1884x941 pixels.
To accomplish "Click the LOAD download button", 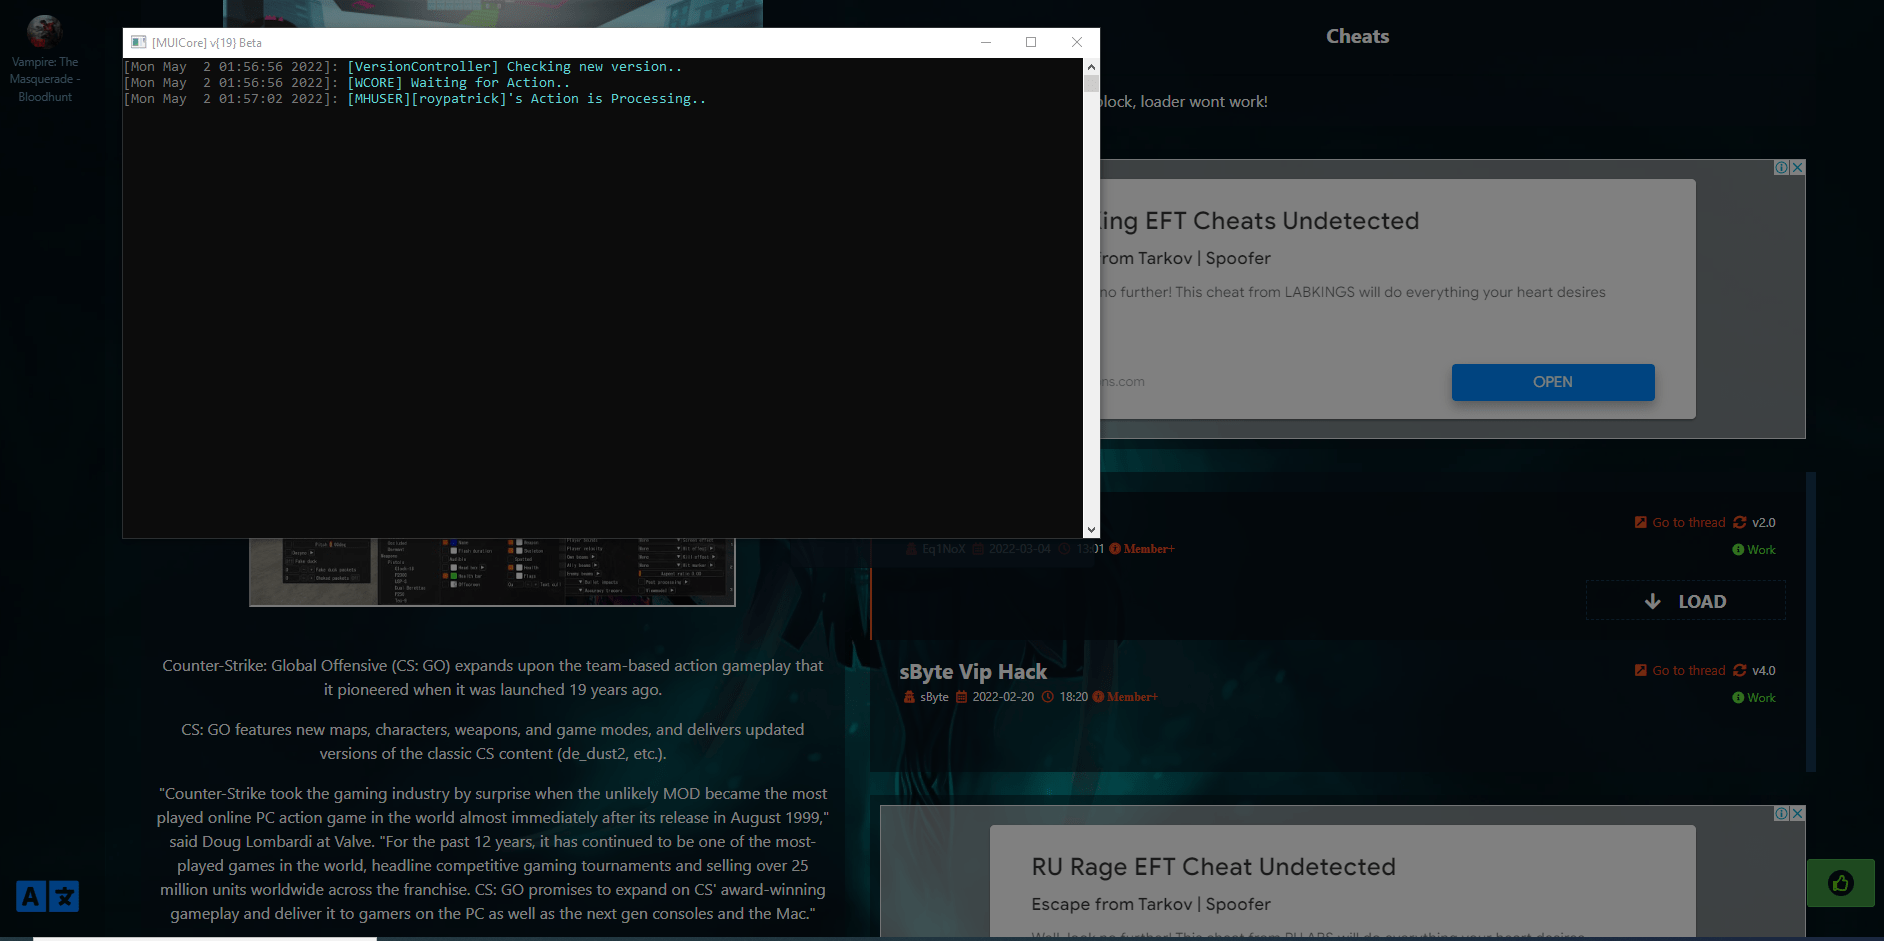I will (x=1686, y=601).
